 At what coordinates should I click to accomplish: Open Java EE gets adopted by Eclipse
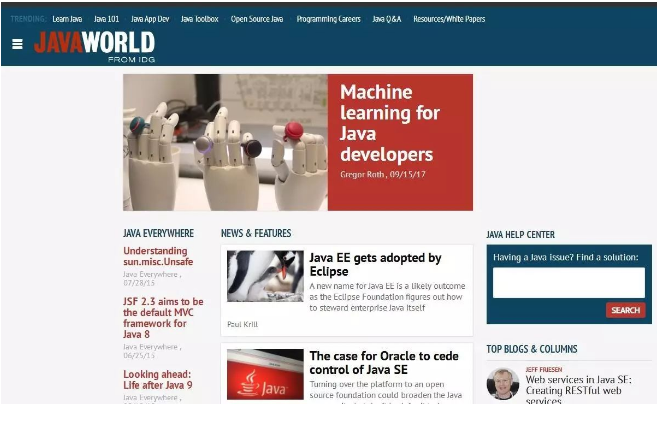click(375, 264)
